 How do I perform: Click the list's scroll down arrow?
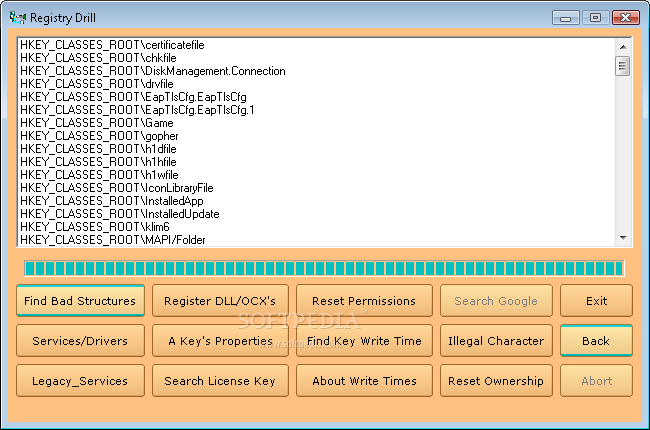(623, 238)
